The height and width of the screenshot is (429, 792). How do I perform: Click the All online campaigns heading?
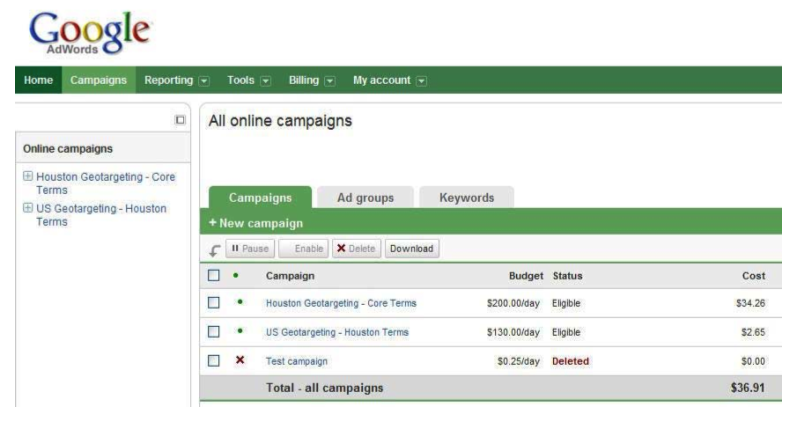[280, 121]
